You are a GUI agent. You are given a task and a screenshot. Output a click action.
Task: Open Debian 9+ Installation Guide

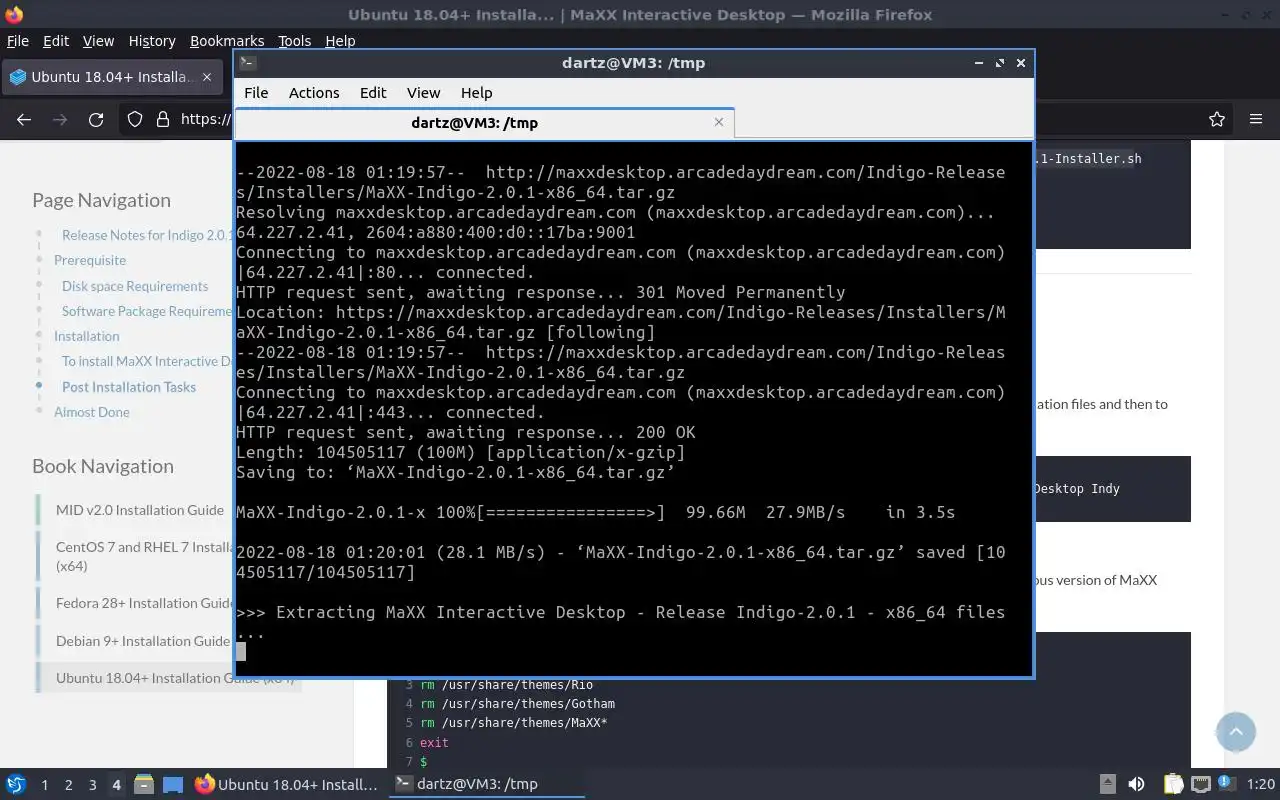tap(143, 641)
